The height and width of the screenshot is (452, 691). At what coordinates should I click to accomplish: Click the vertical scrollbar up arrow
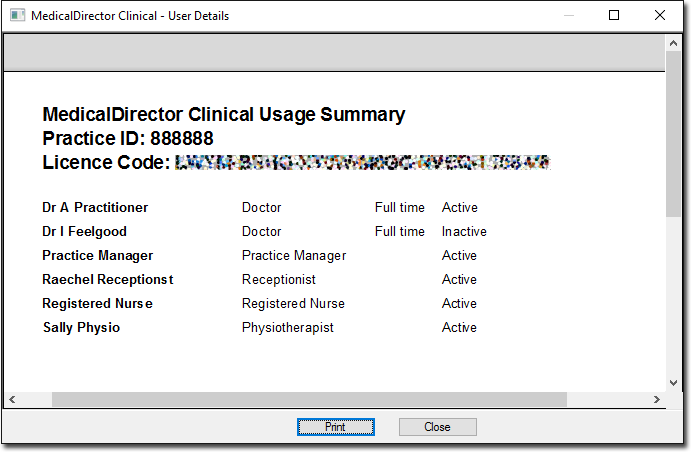(673, 43)
